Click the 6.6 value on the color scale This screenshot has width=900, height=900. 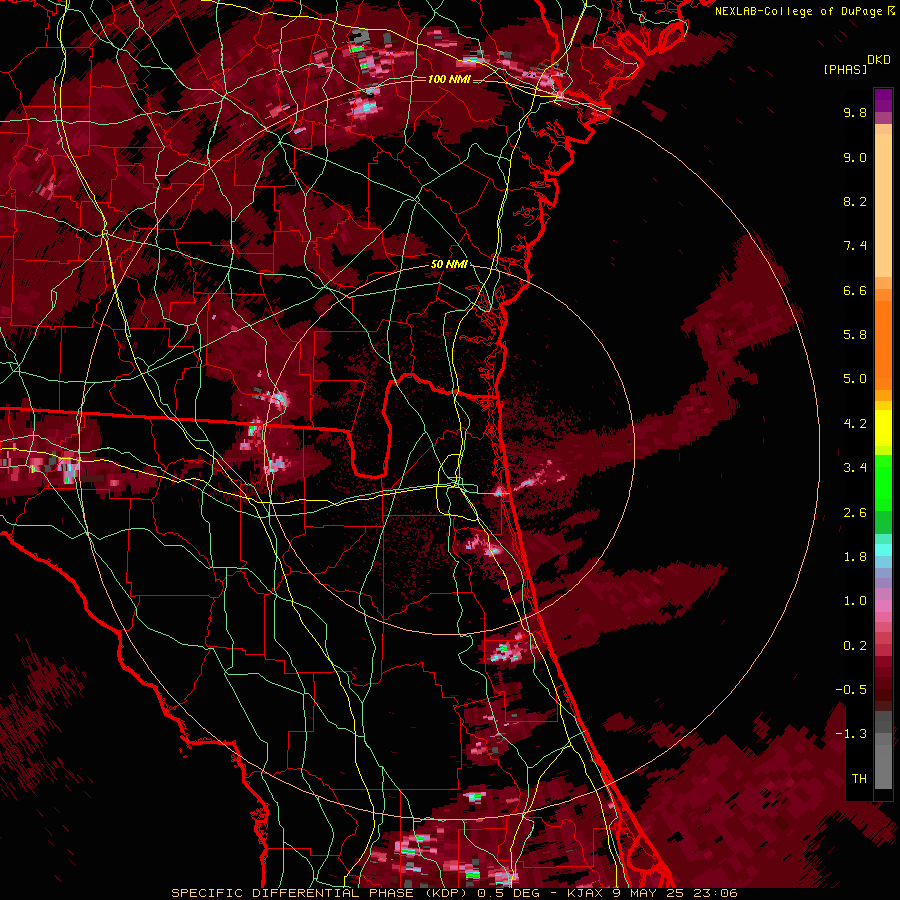[855, 290]
